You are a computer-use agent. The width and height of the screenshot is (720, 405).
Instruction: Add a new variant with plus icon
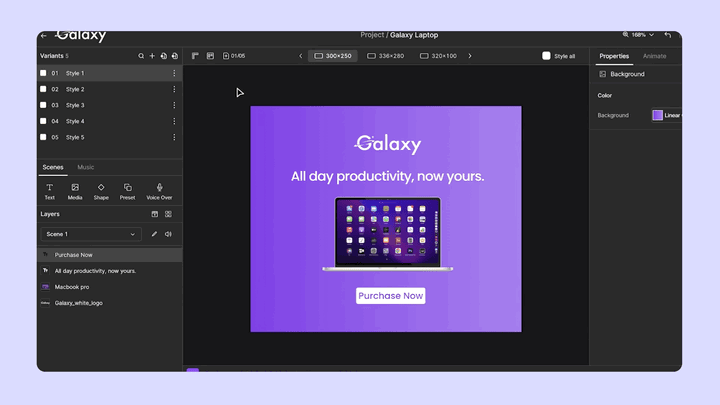tap(152, 56)
